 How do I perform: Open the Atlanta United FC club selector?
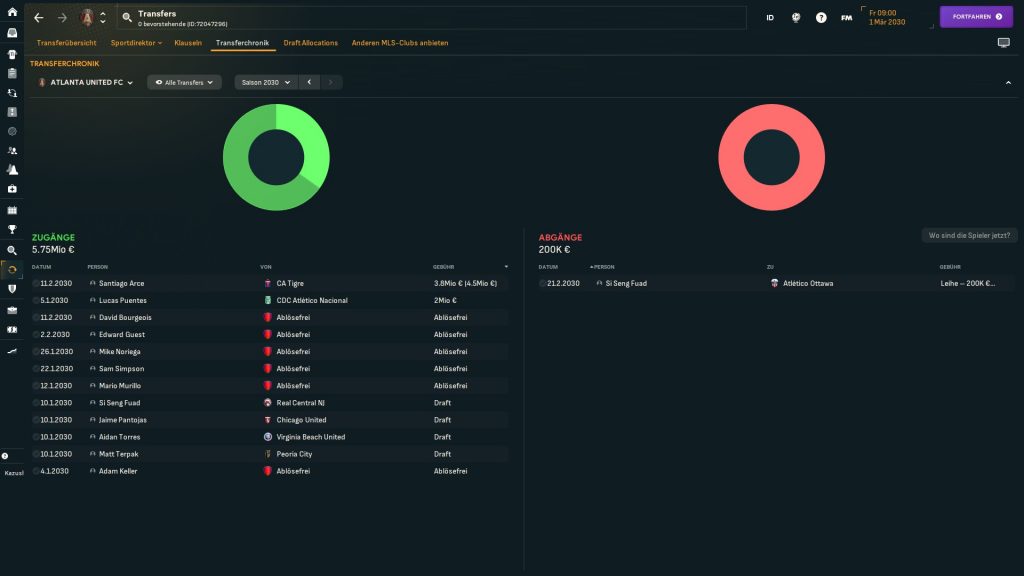pos(86,82)
